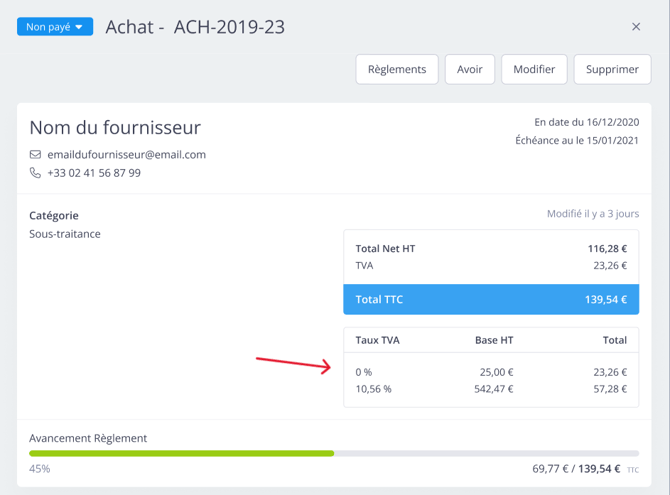Click the envelope icon beside supplier email

click(35, 155)
